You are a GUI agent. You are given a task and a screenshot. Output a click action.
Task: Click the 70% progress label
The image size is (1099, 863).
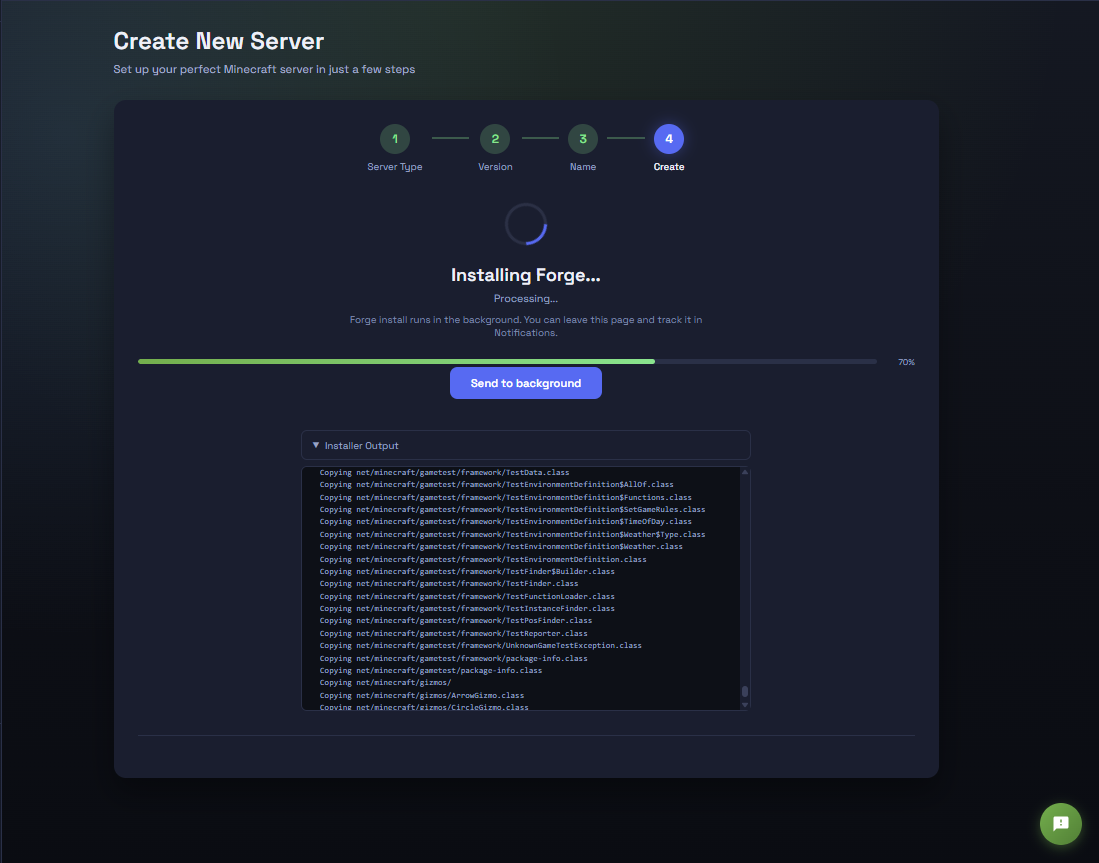click(x=905, y=362)
